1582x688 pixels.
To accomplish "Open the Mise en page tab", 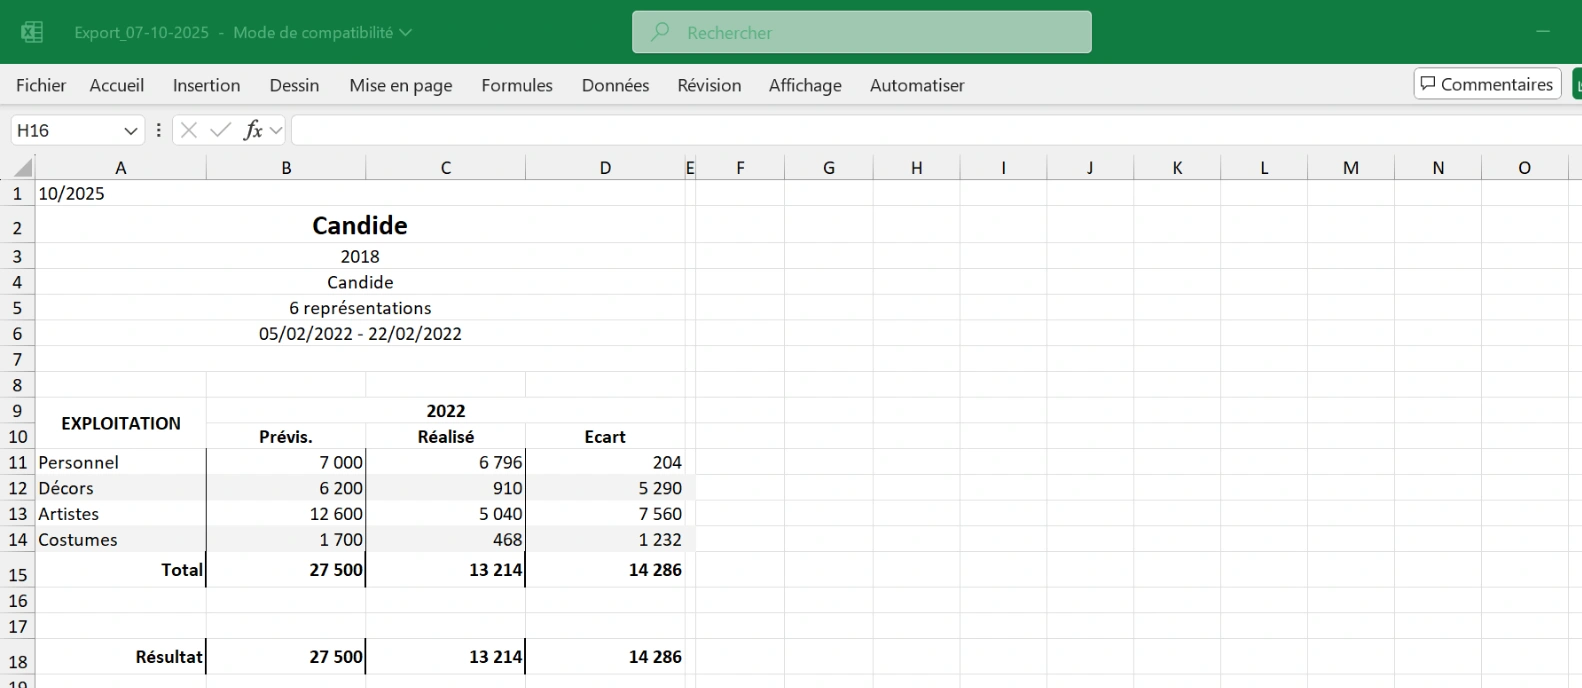I will pyautogui.click(x=400, y=85).
